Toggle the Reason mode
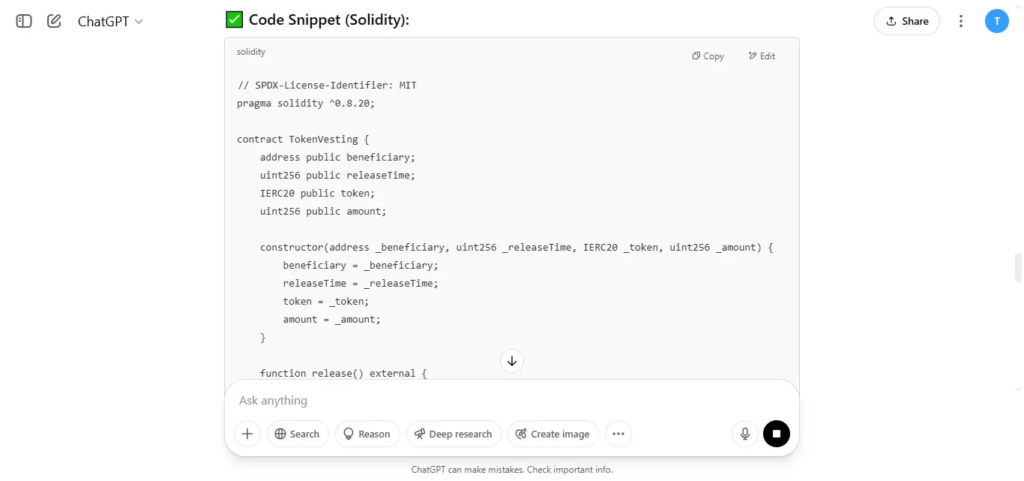Screen dimensions: 1024x481 click(368, 434)
